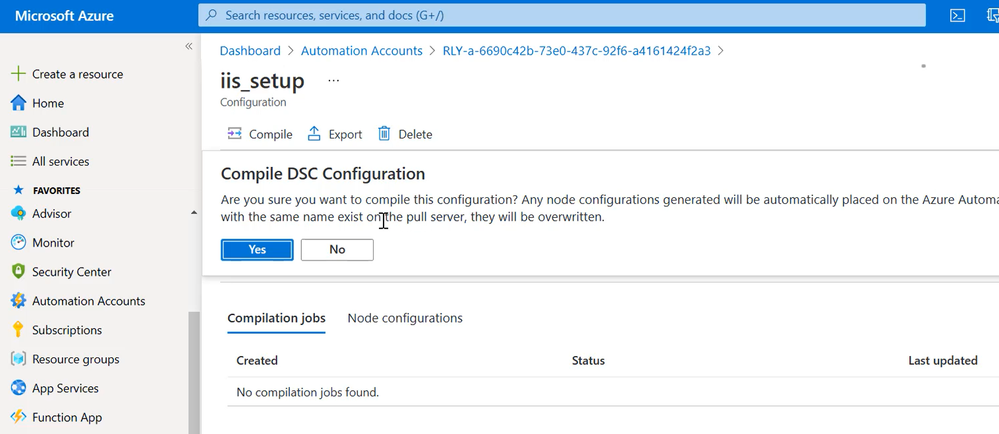The height and width of the screenshot is (434, 999).
Task: Open Subscriptions in the sidebar
Action: (x=67, y=330)
